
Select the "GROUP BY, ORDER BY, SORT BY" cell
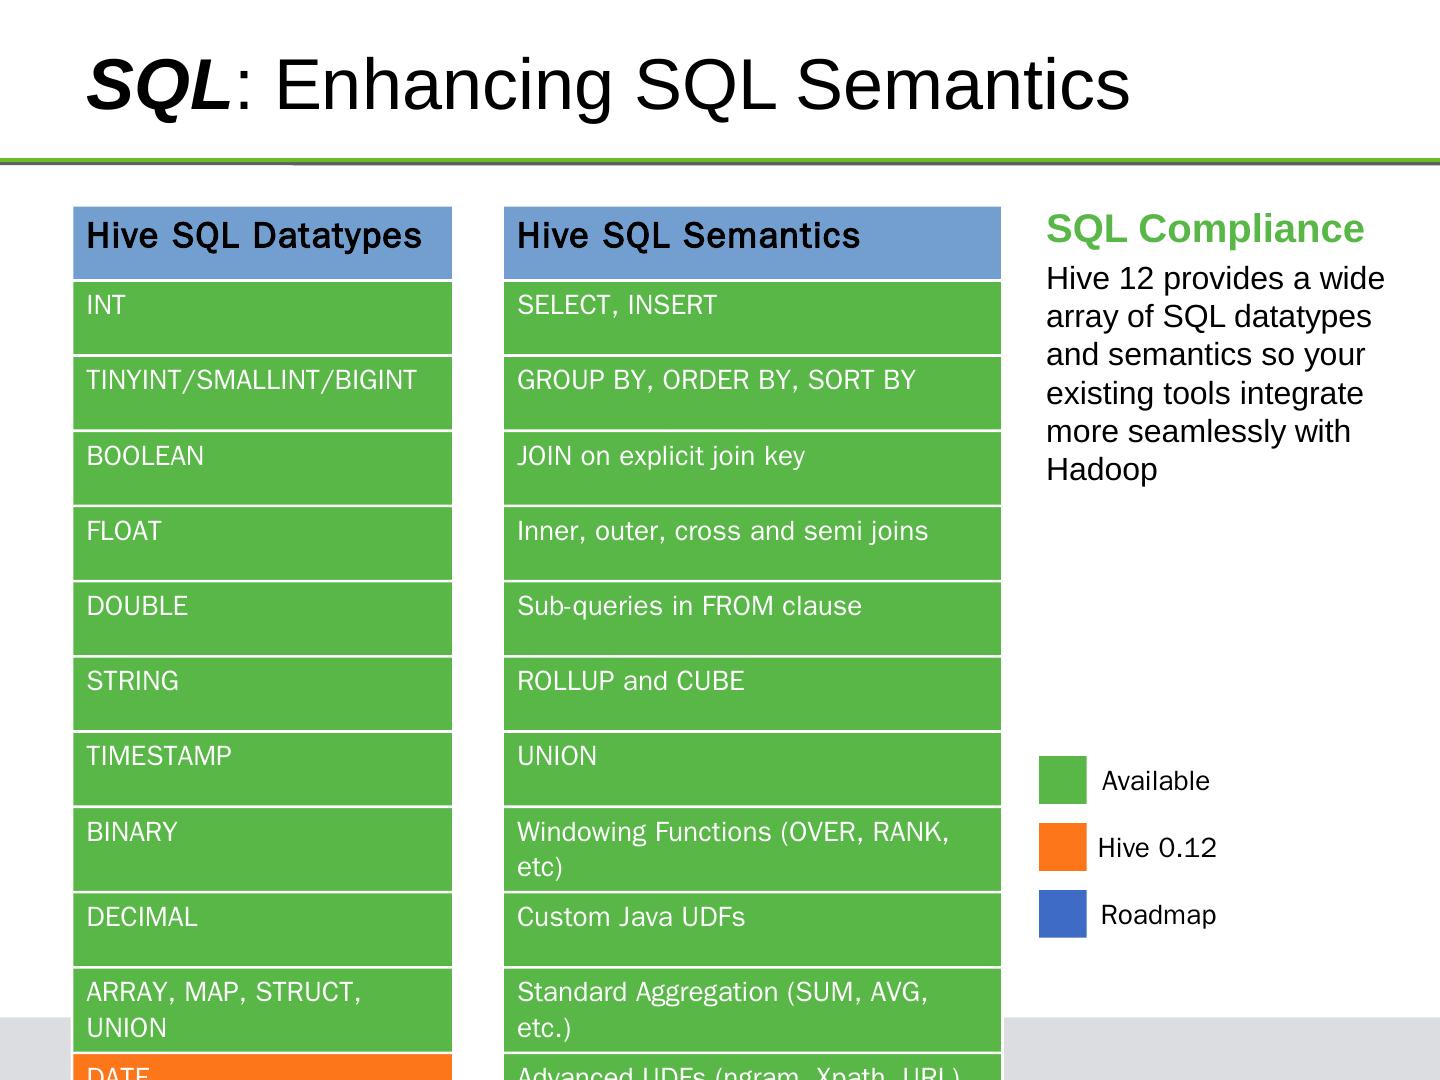pos(752,393)
